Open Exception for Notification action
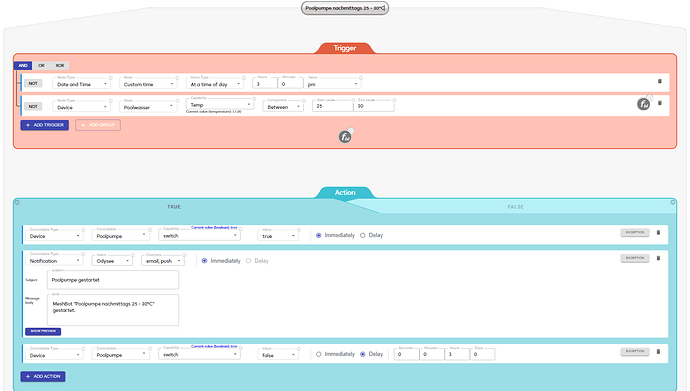Screen dimensions: 690x391 [635, 258]
